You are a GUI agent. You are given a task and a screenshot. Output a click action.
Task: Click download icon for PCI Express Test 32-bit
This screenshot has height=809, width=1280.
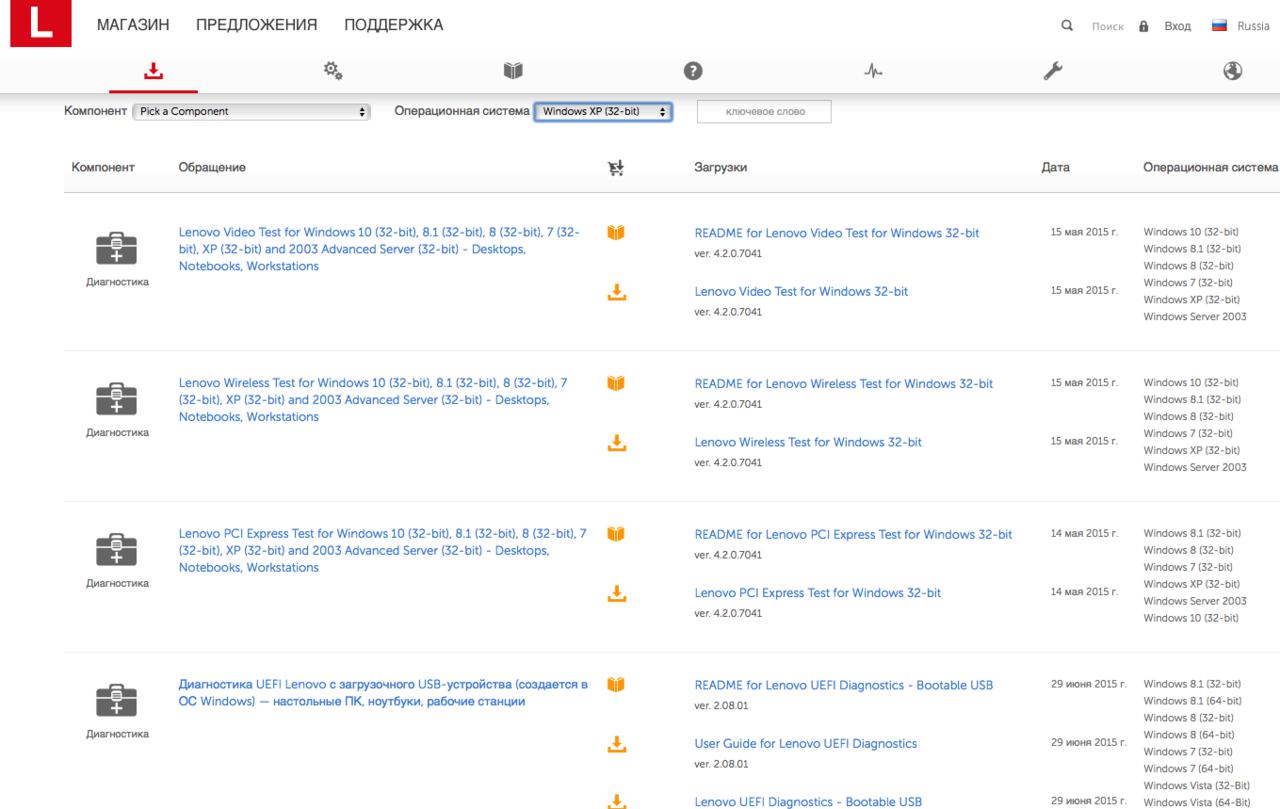coord(616,593)
